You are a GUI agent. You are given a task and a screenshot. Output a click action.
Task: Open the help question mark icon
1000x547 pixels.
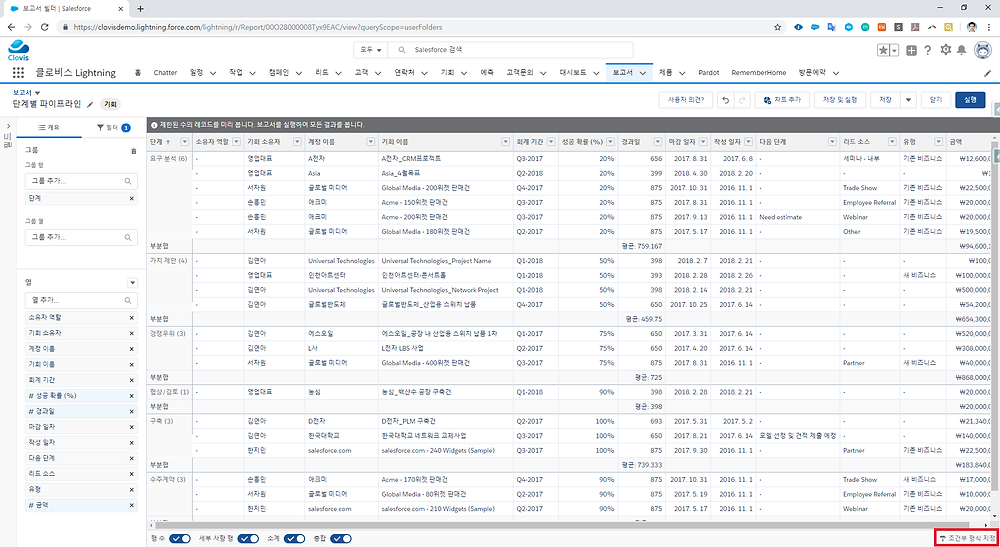click(x=928, y=50)
